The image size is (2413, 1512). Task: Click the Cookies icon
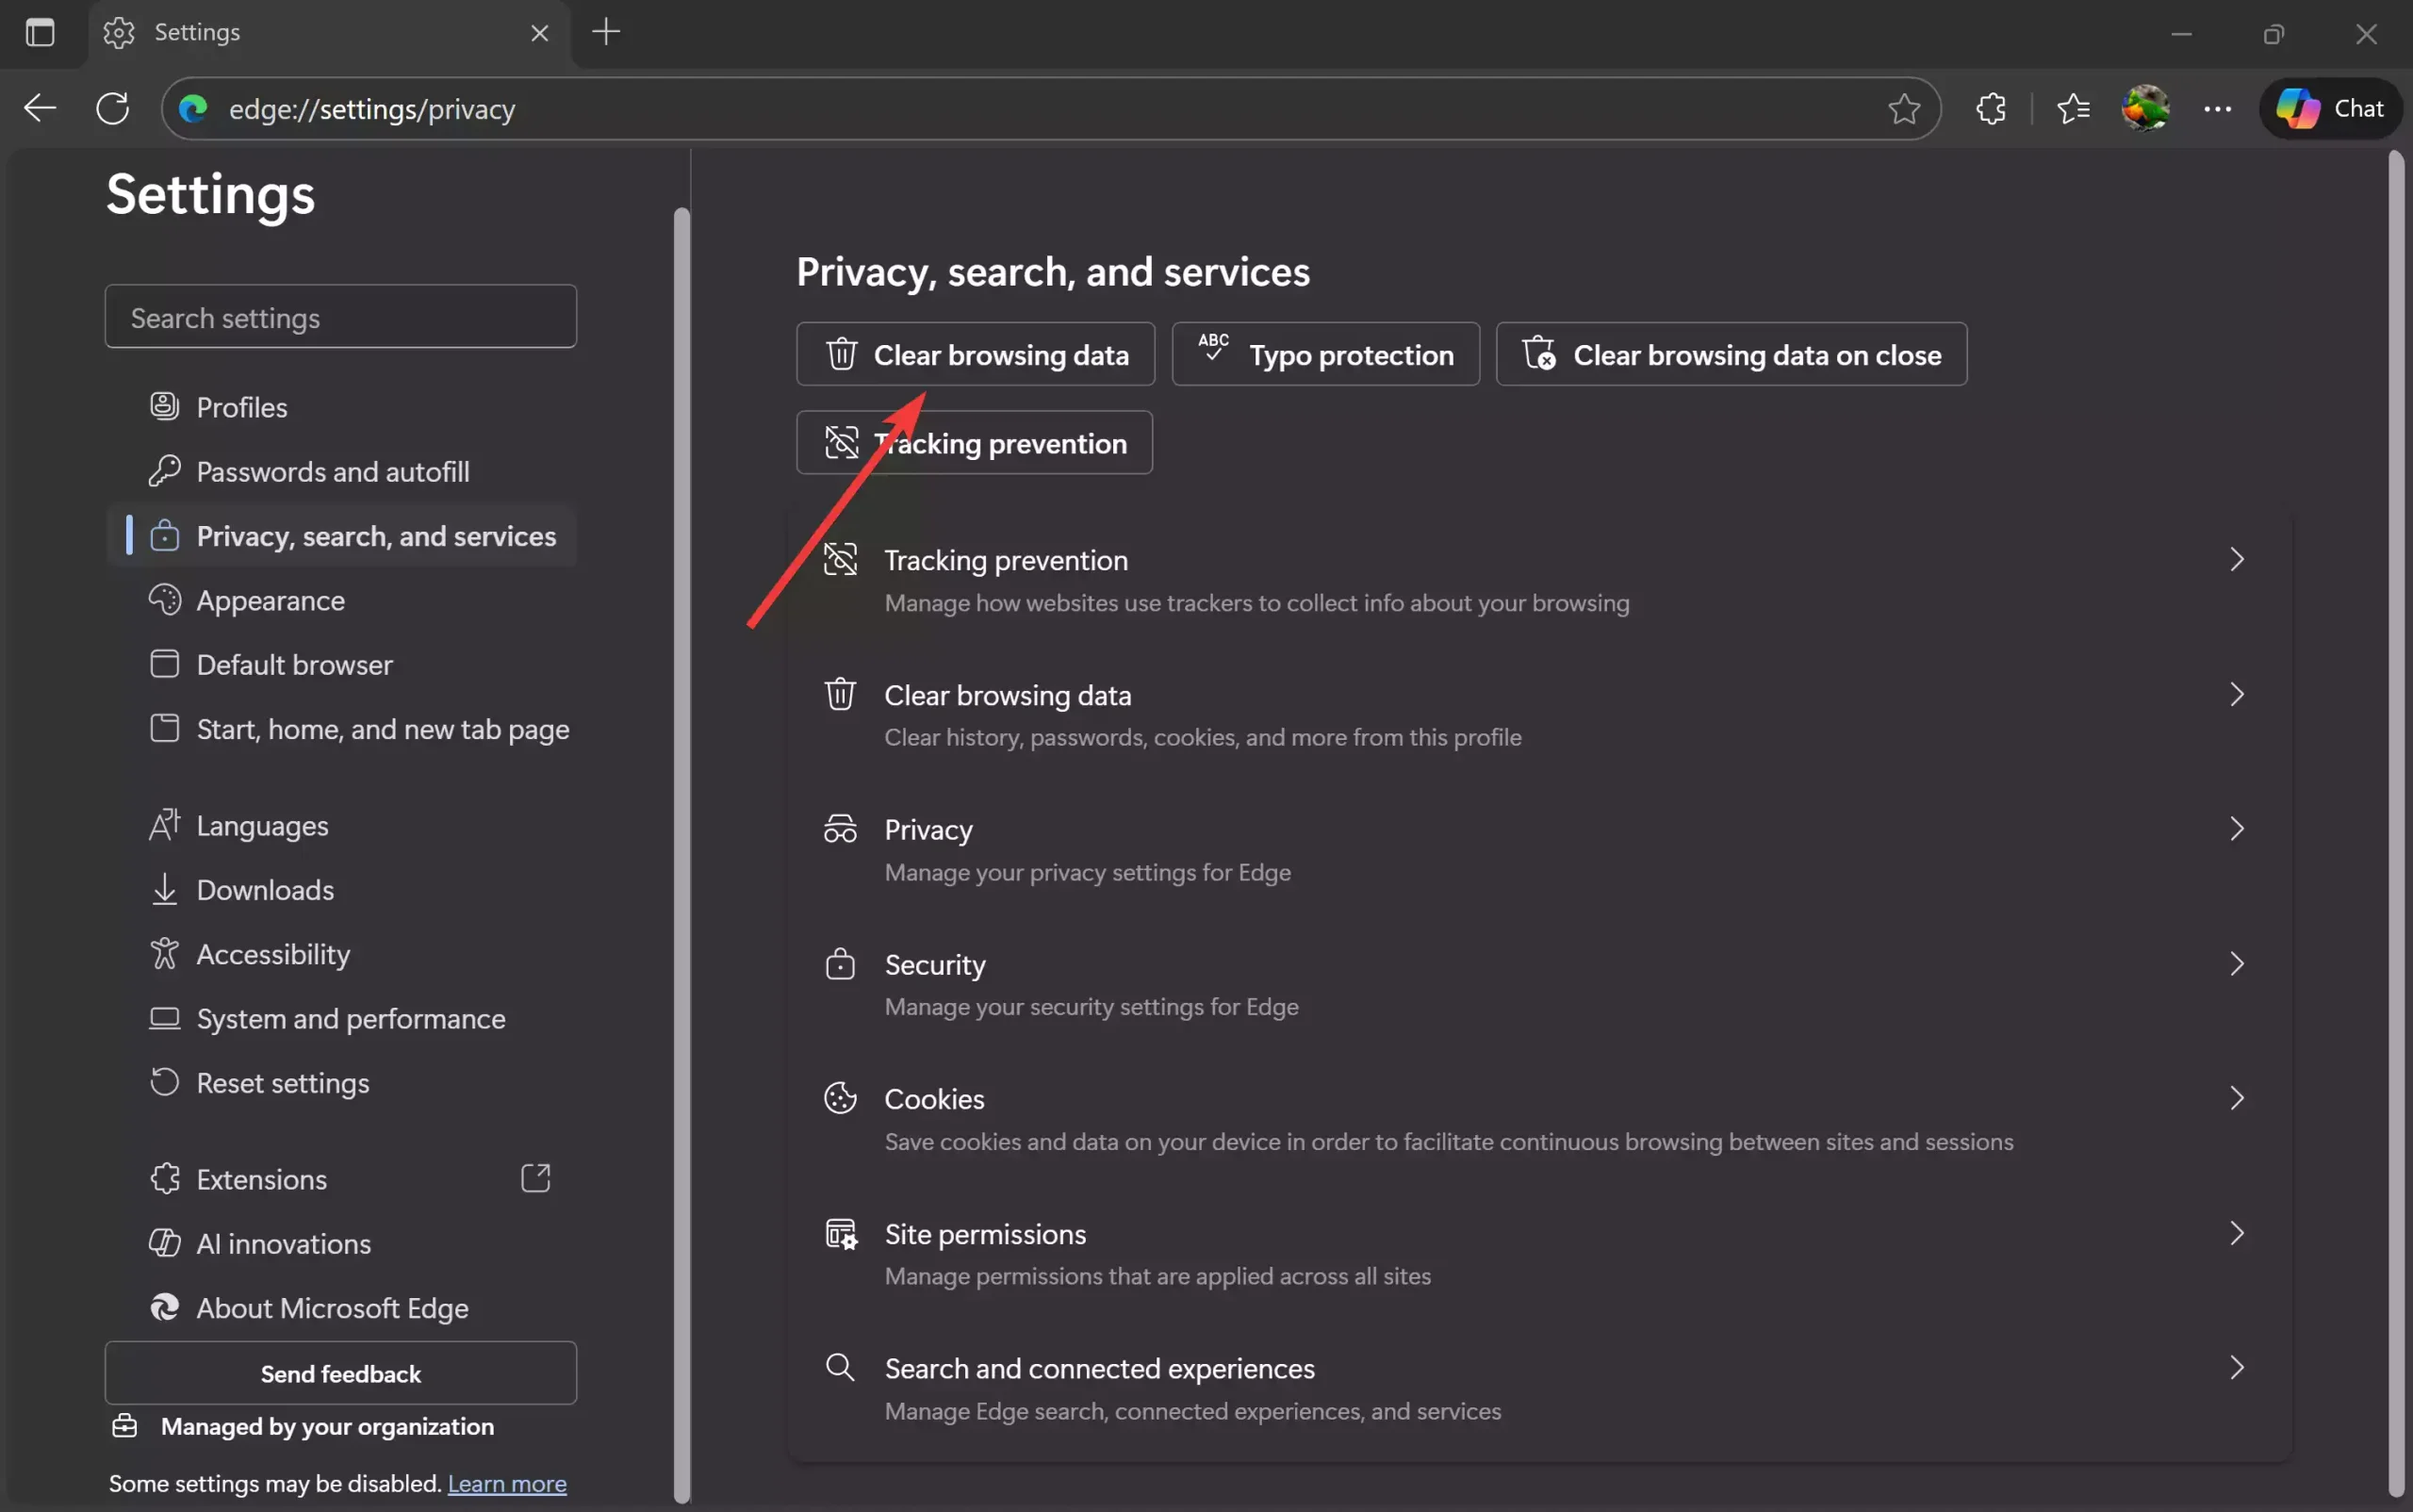[840, 1097]
